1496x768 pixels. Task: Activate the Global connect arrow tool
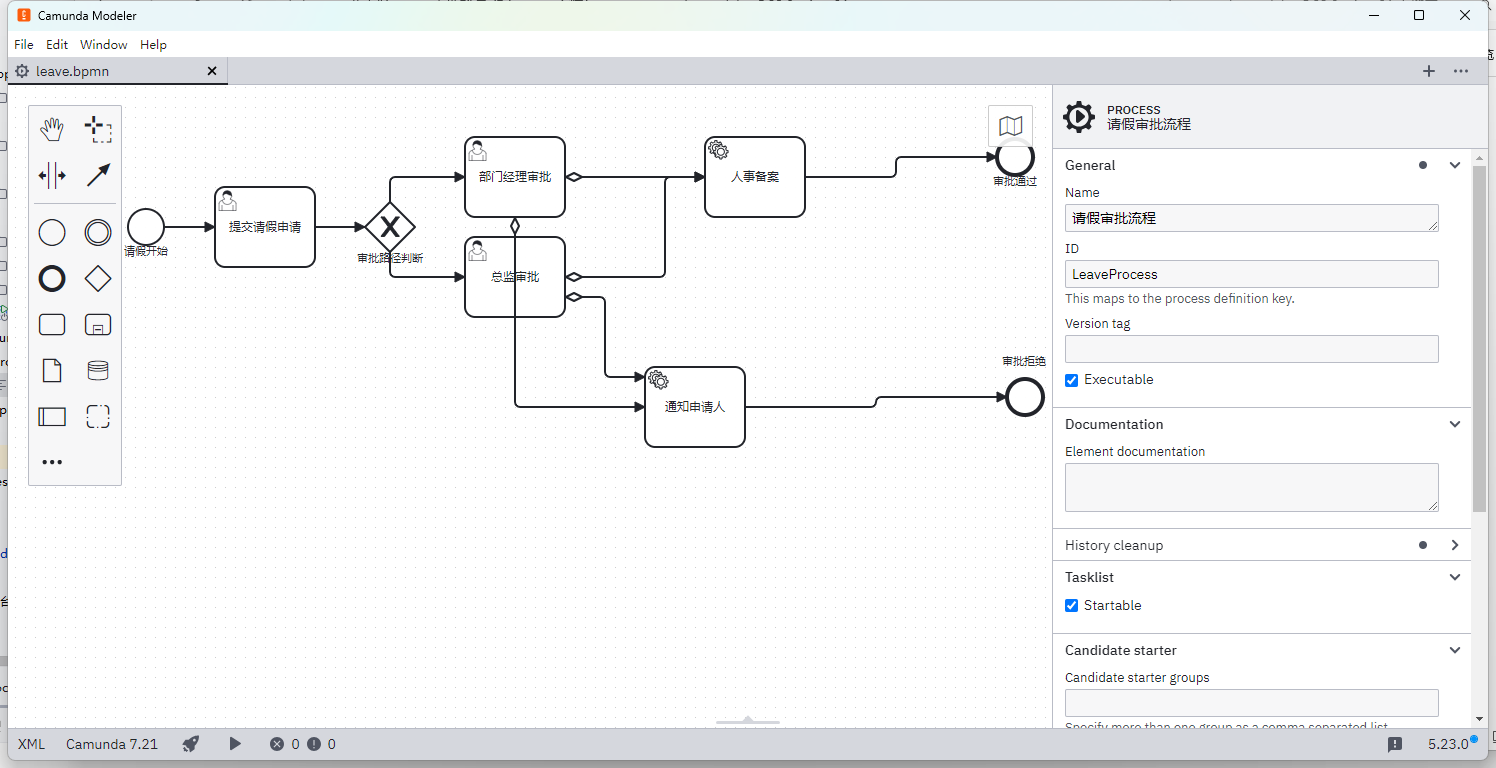pyautogui.click(x=98, y=175)
